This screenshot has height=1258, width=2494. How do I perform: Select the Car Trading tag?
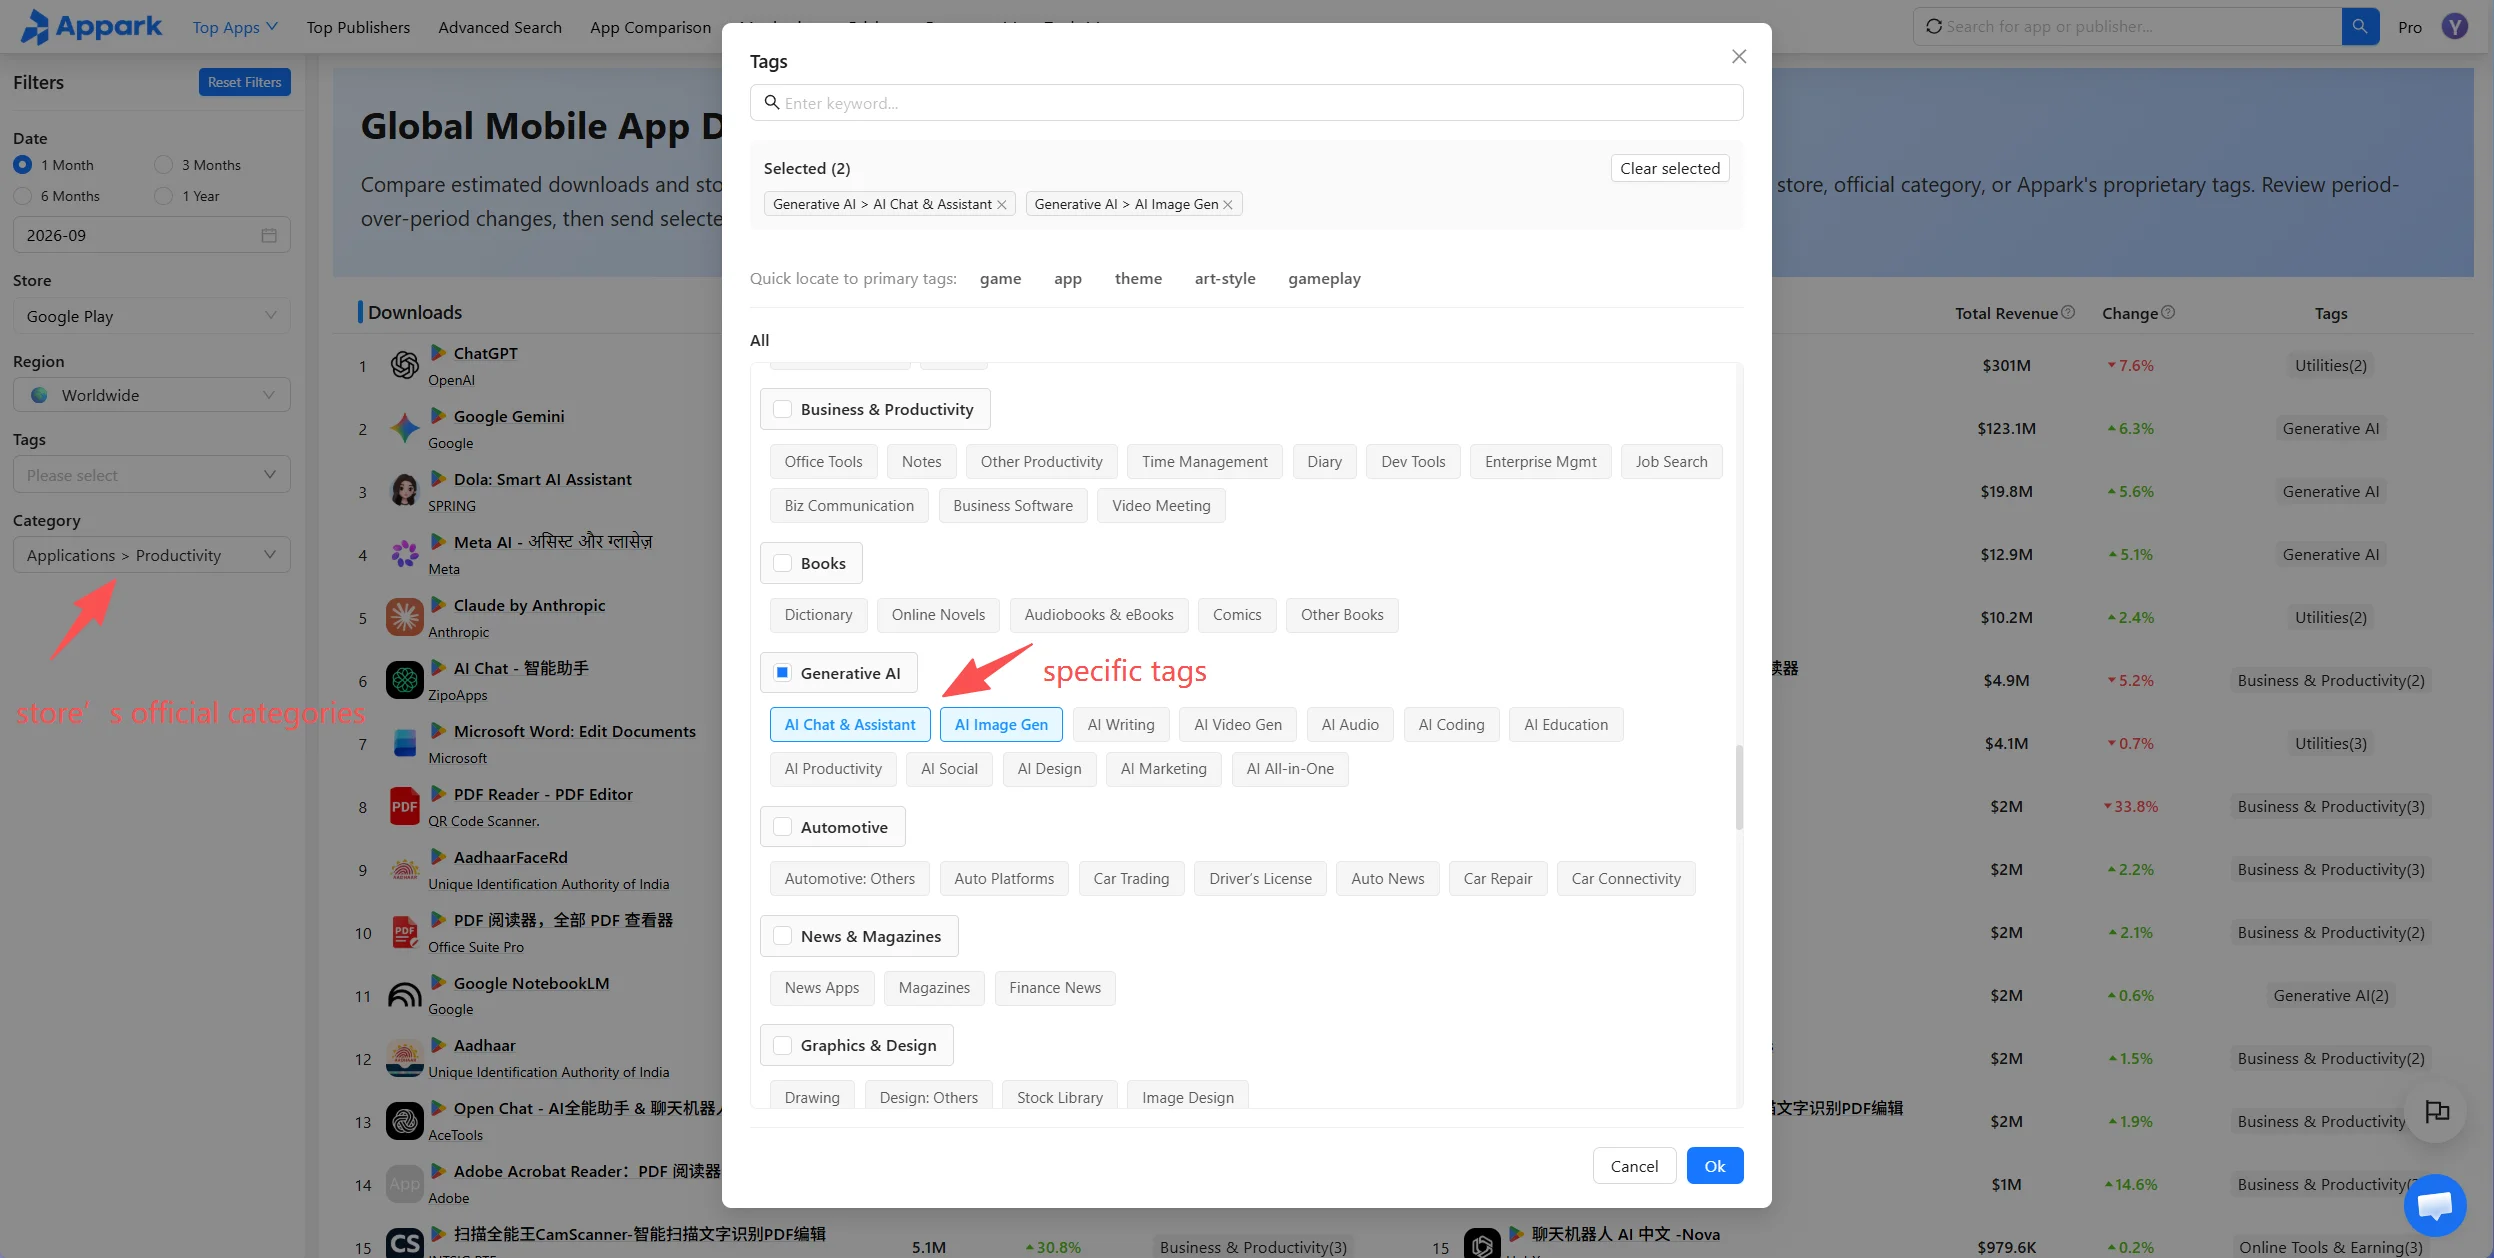tap(1131, 879)
